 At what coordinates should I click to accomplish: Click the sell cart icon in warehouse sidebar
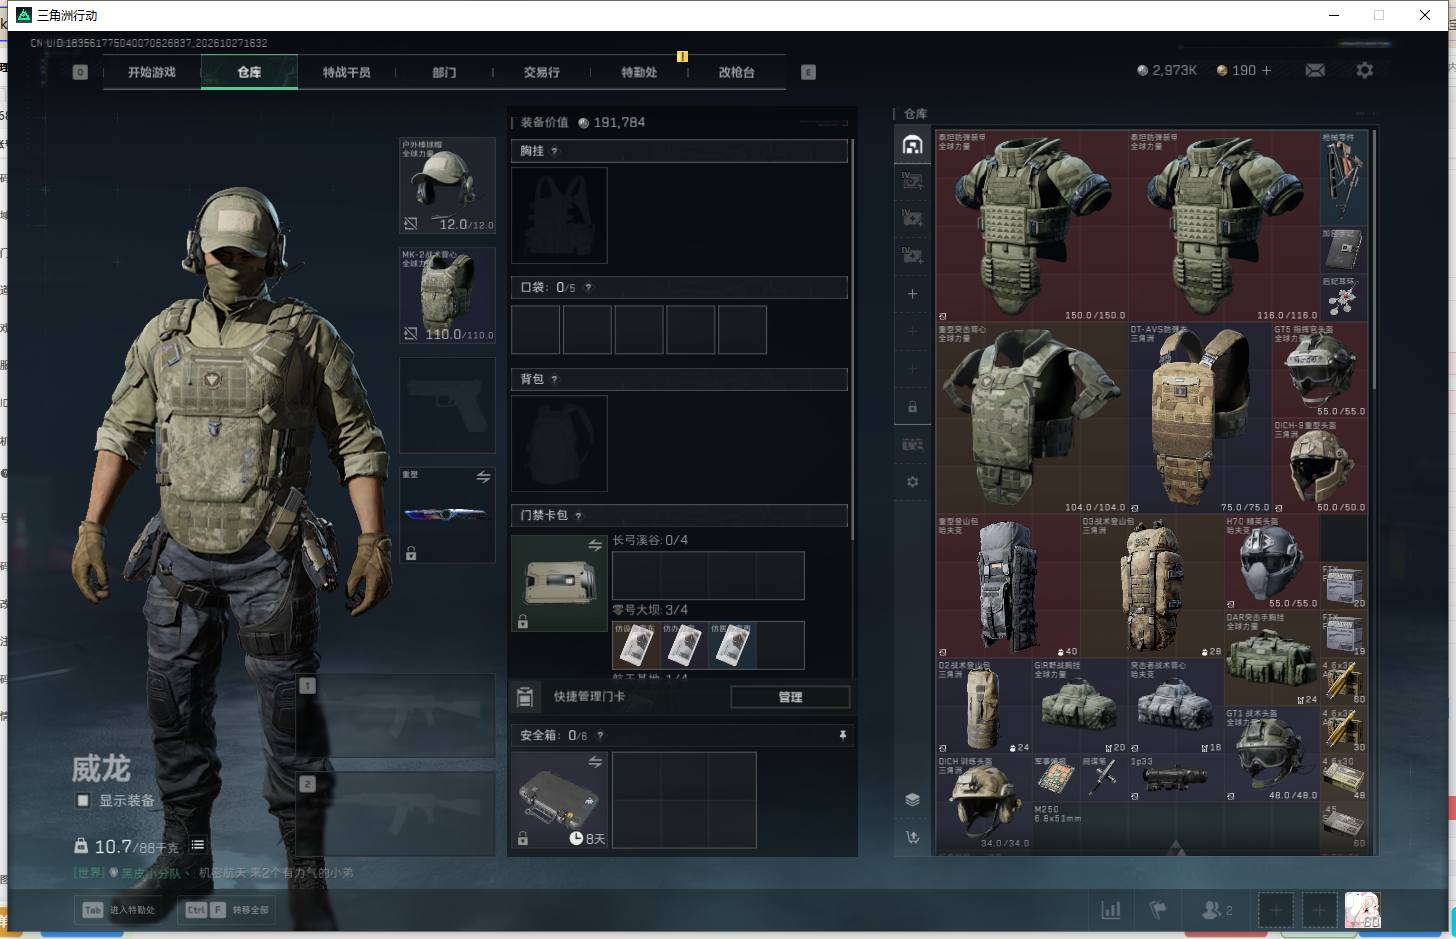[x=912, y=837]
